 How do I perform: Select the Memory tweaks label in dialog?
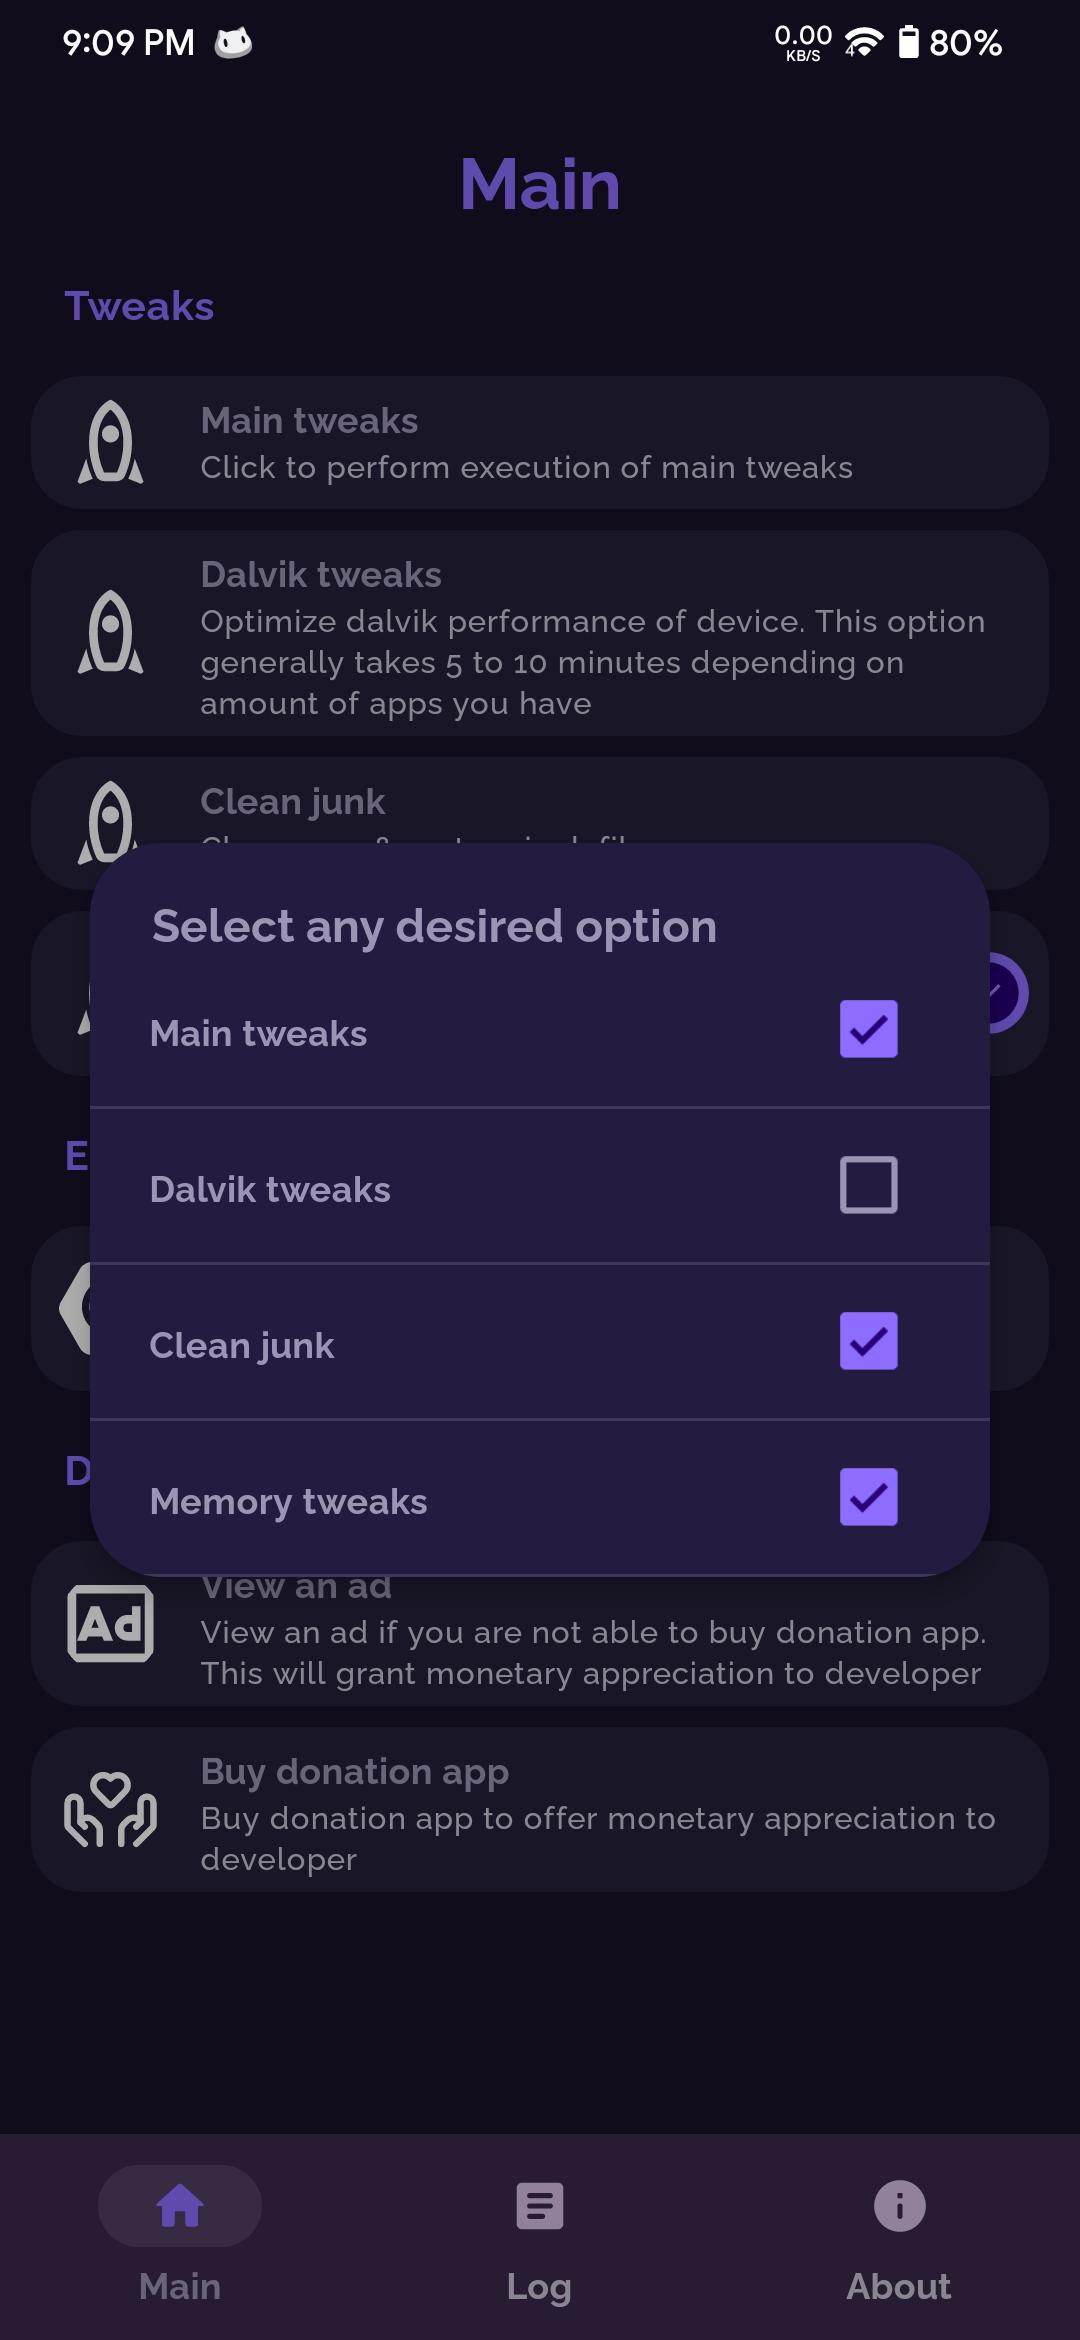coord(288,1502)
